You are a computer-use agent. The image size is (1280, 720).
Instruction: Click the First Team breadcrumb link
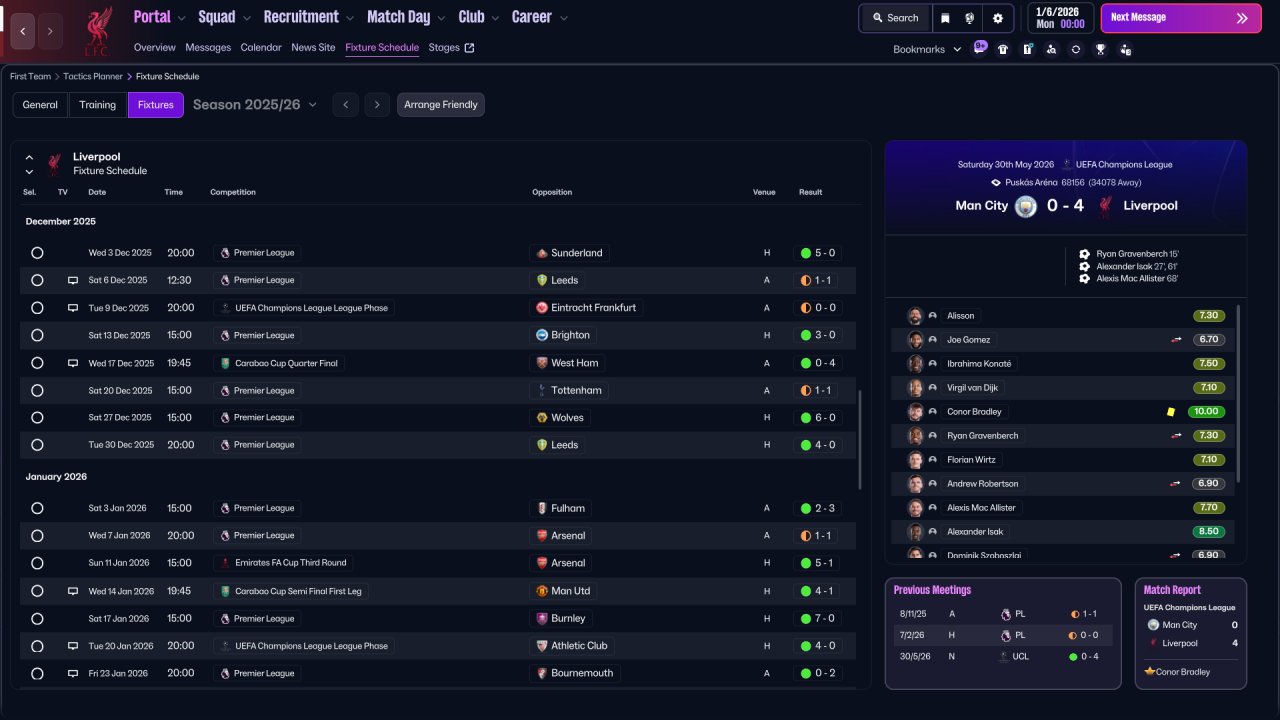(31, 76)
